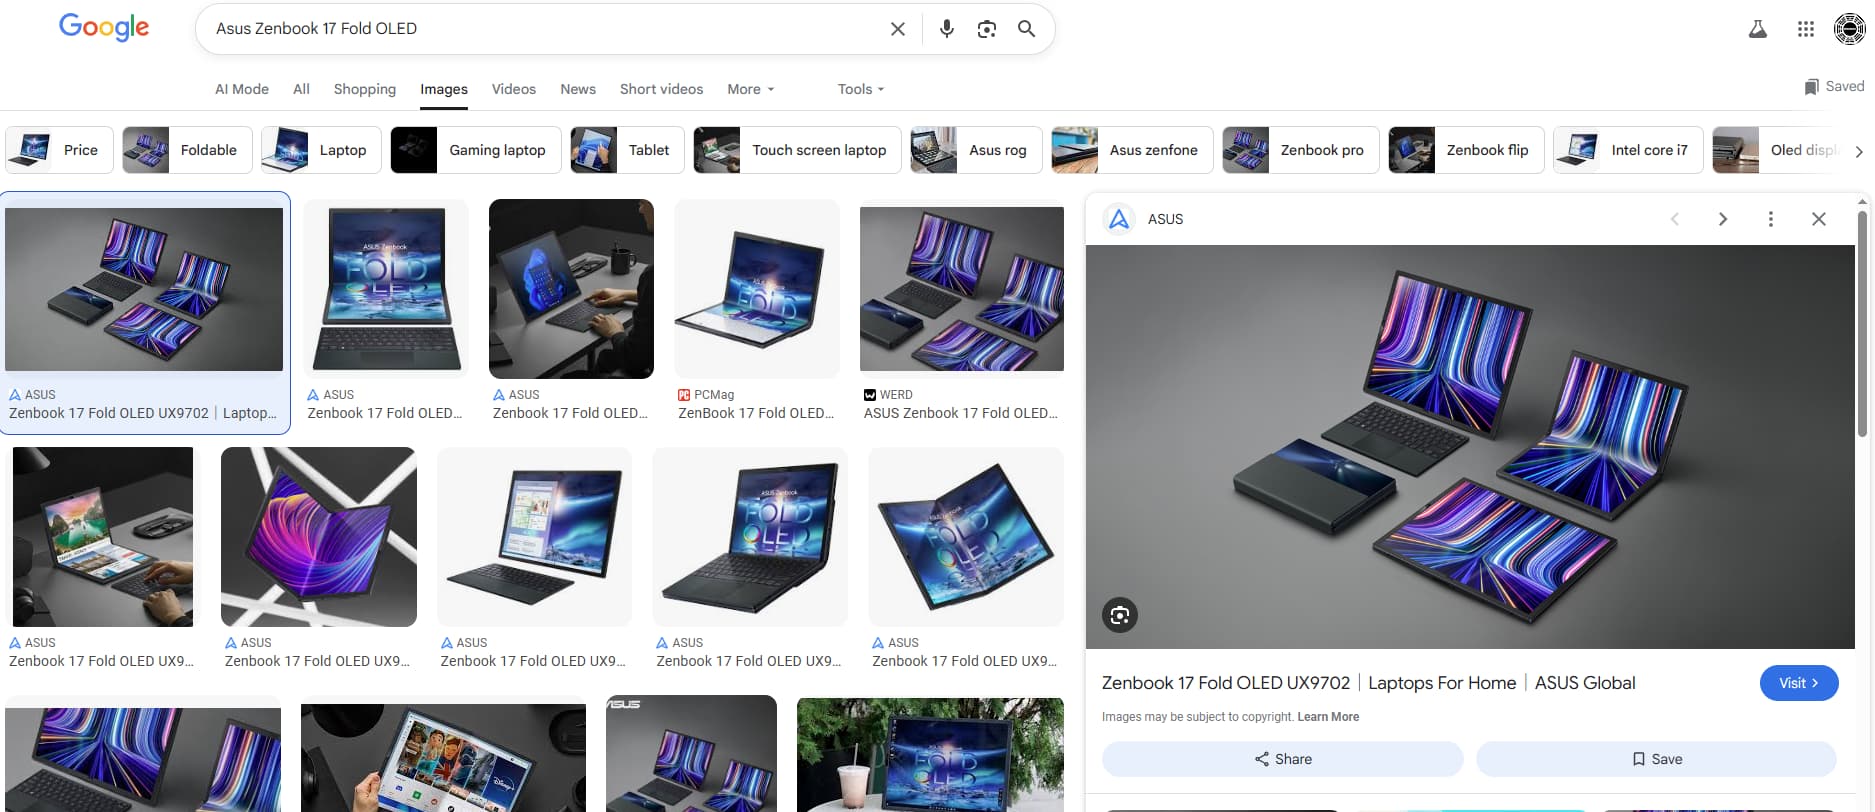Open the Google apps grid
The width and height of the screenshot is (1875, 812).
coord(1806,29)
